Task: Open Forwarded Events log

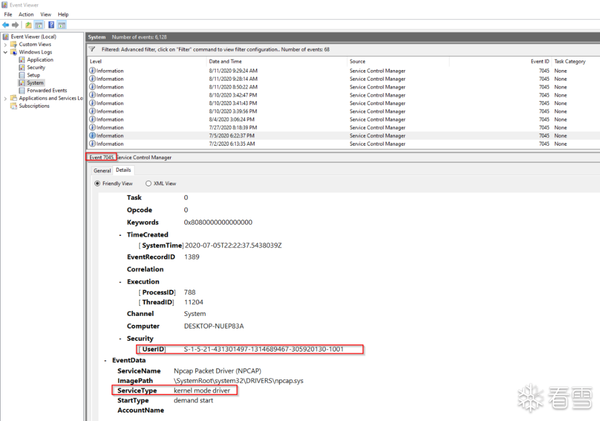Action: (47, 90)
